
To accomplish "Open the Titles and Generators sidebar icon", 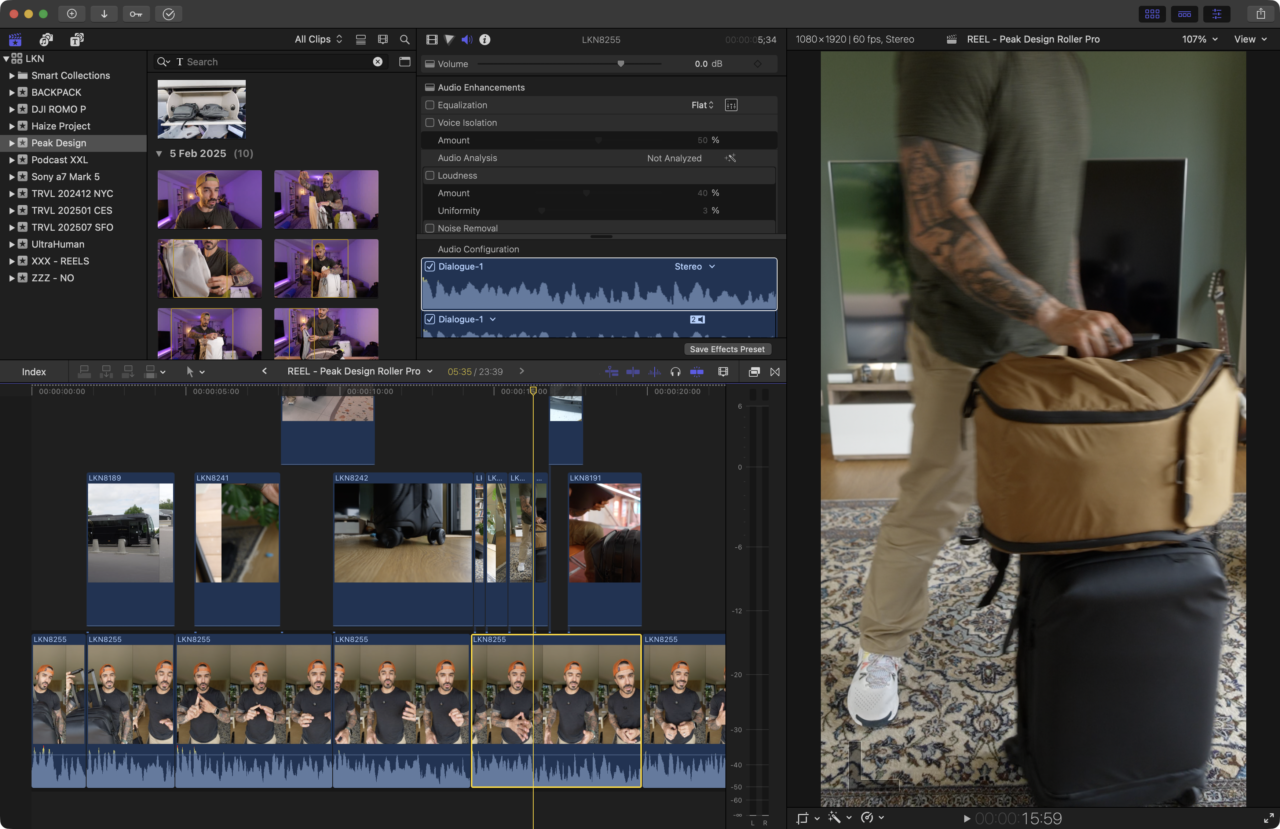I will tap(78, 39).
